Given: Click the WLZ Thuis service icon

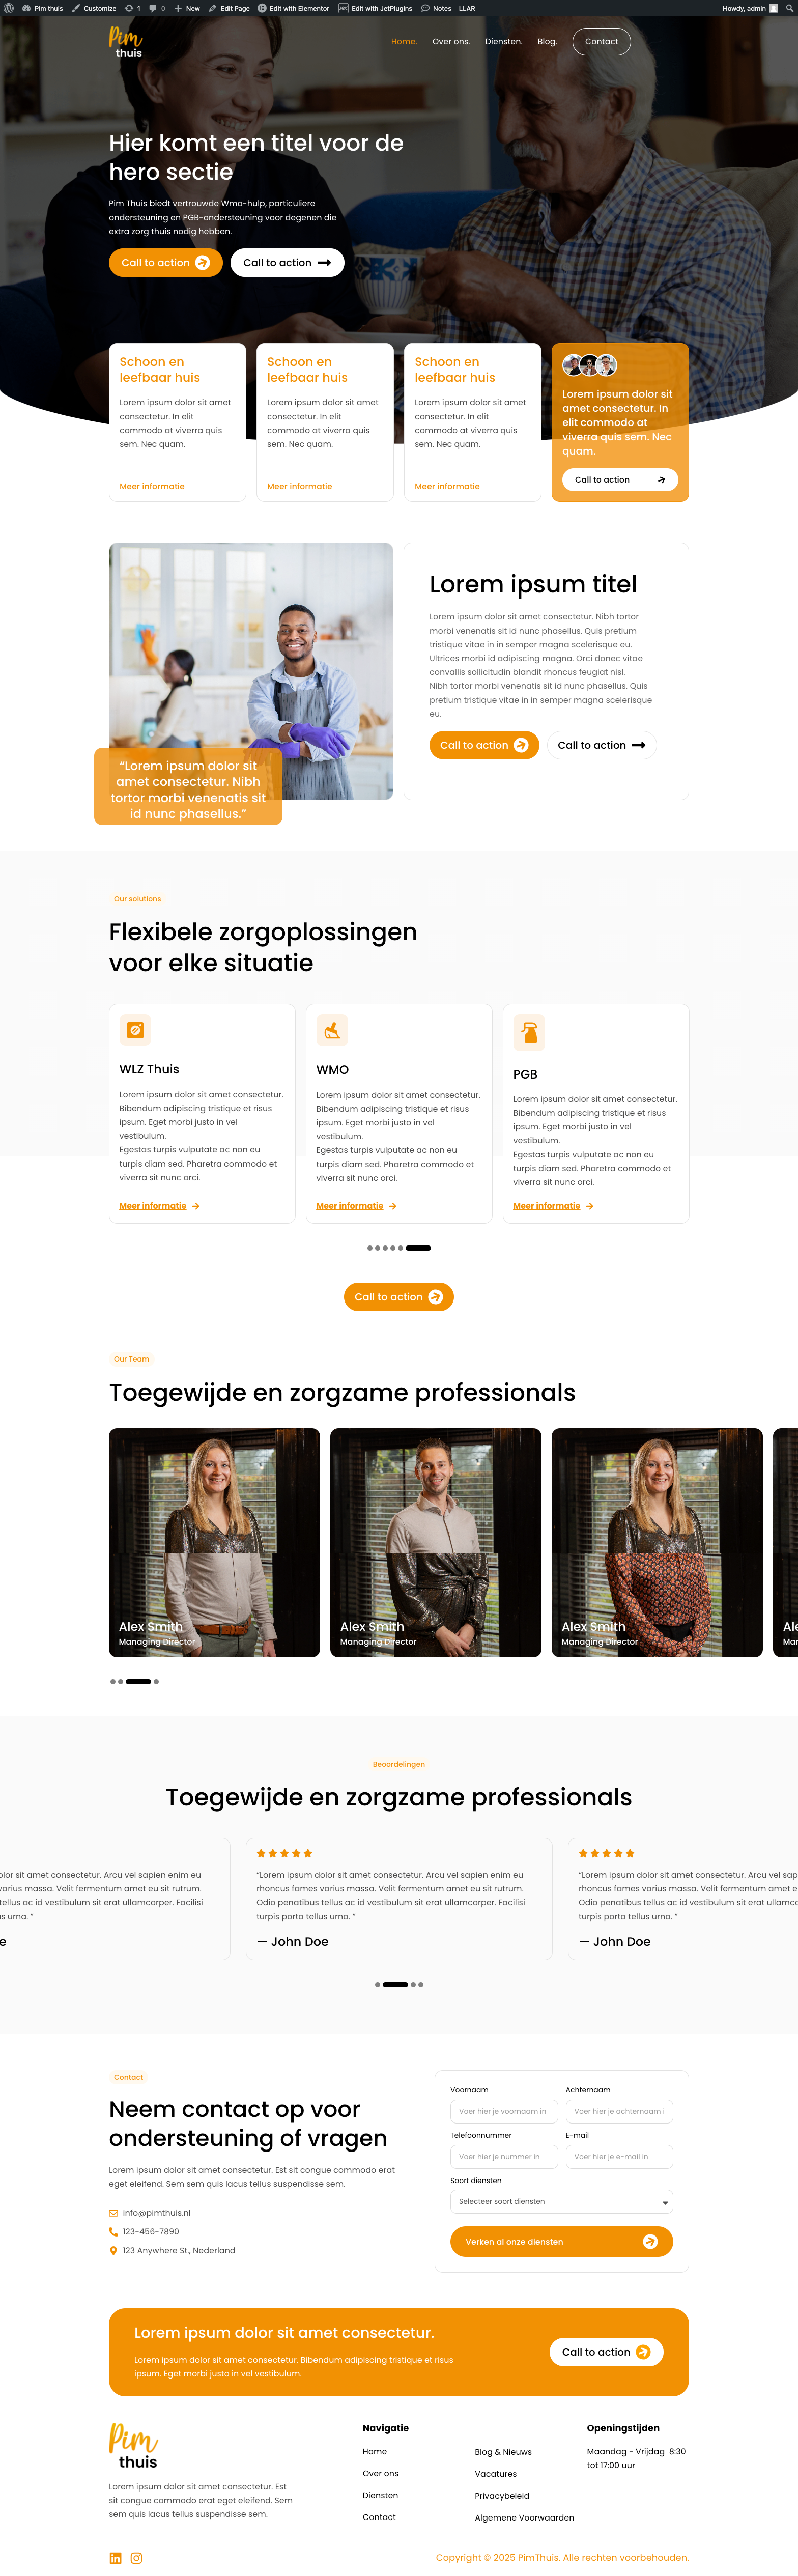Looking at the screenshot, I should click(x=135, y=1030).
